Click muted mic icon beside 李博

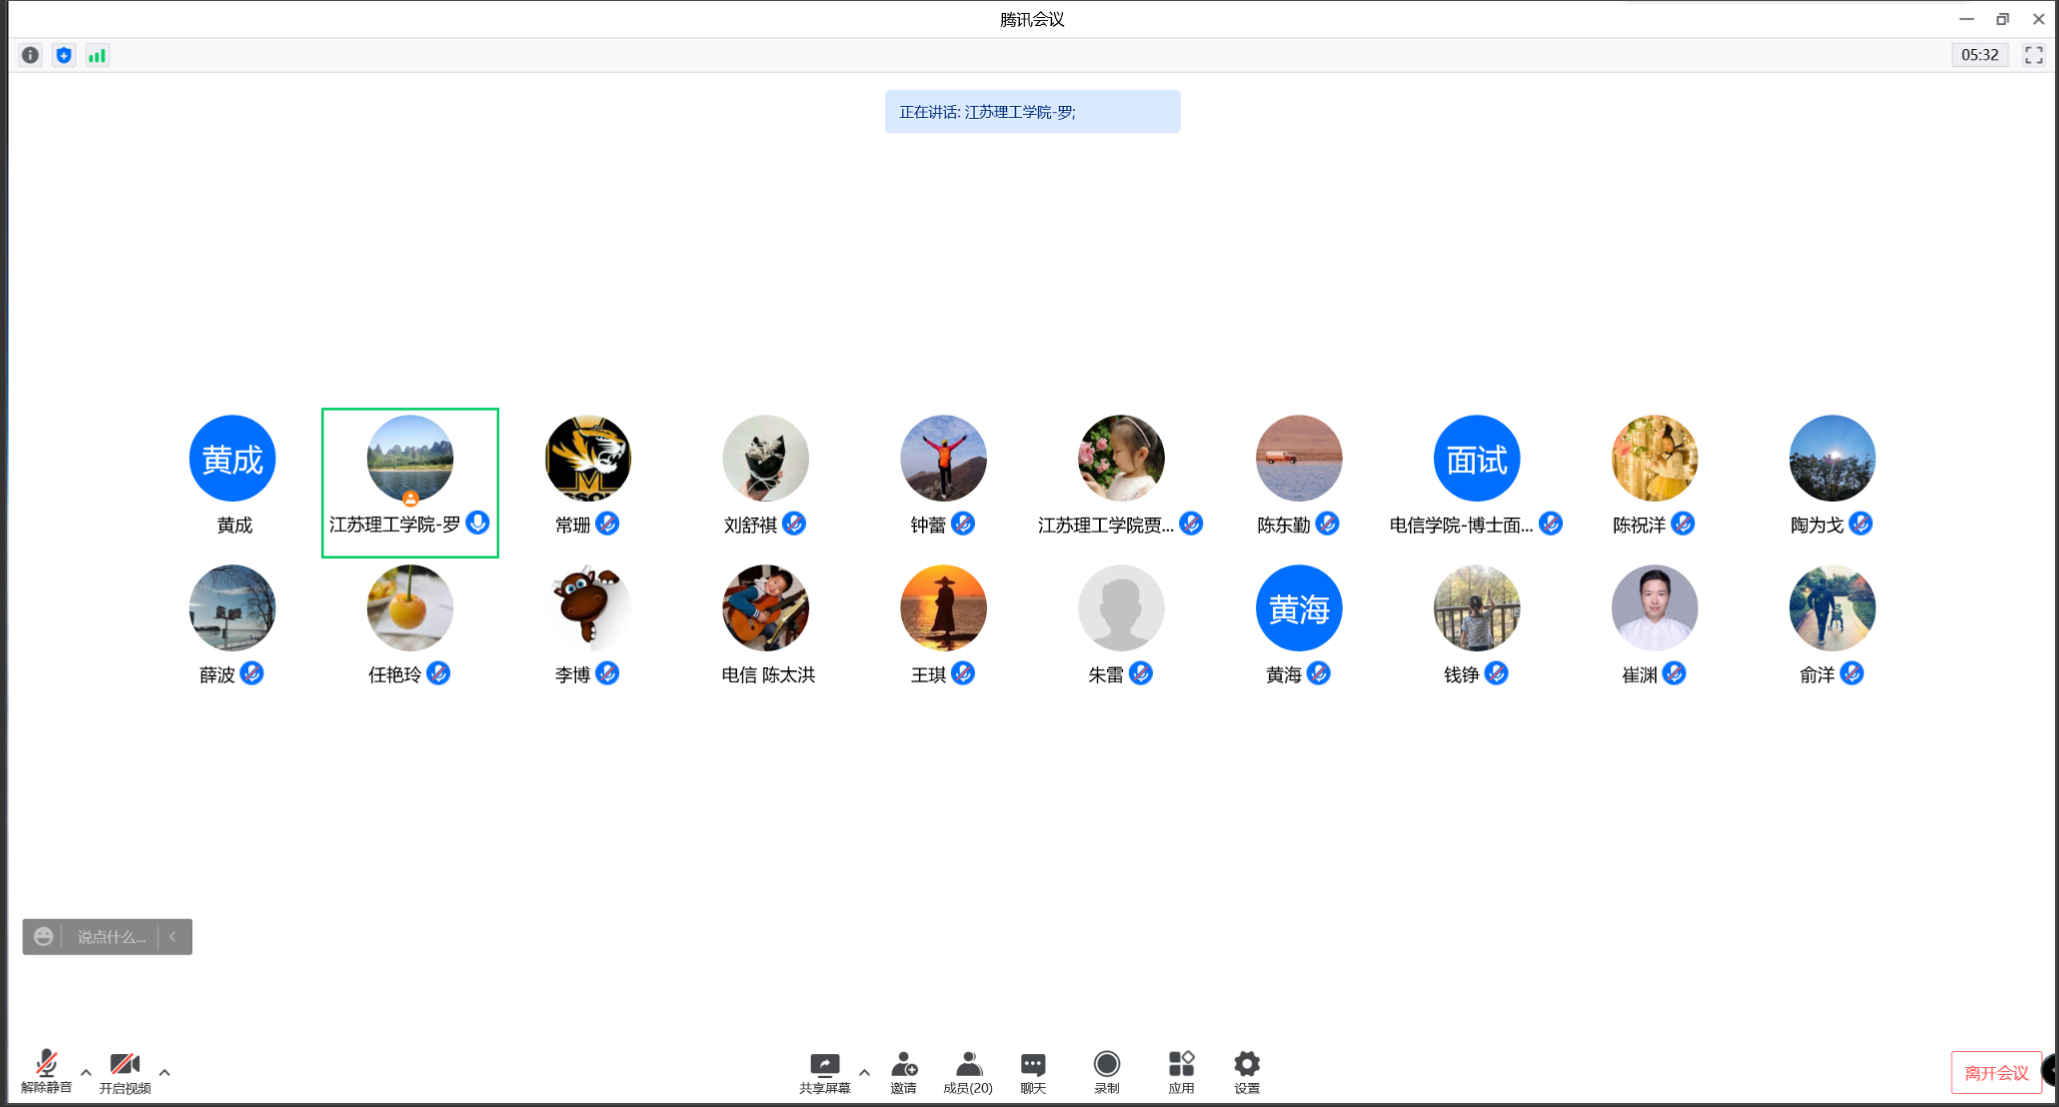[x=607, y=673]
